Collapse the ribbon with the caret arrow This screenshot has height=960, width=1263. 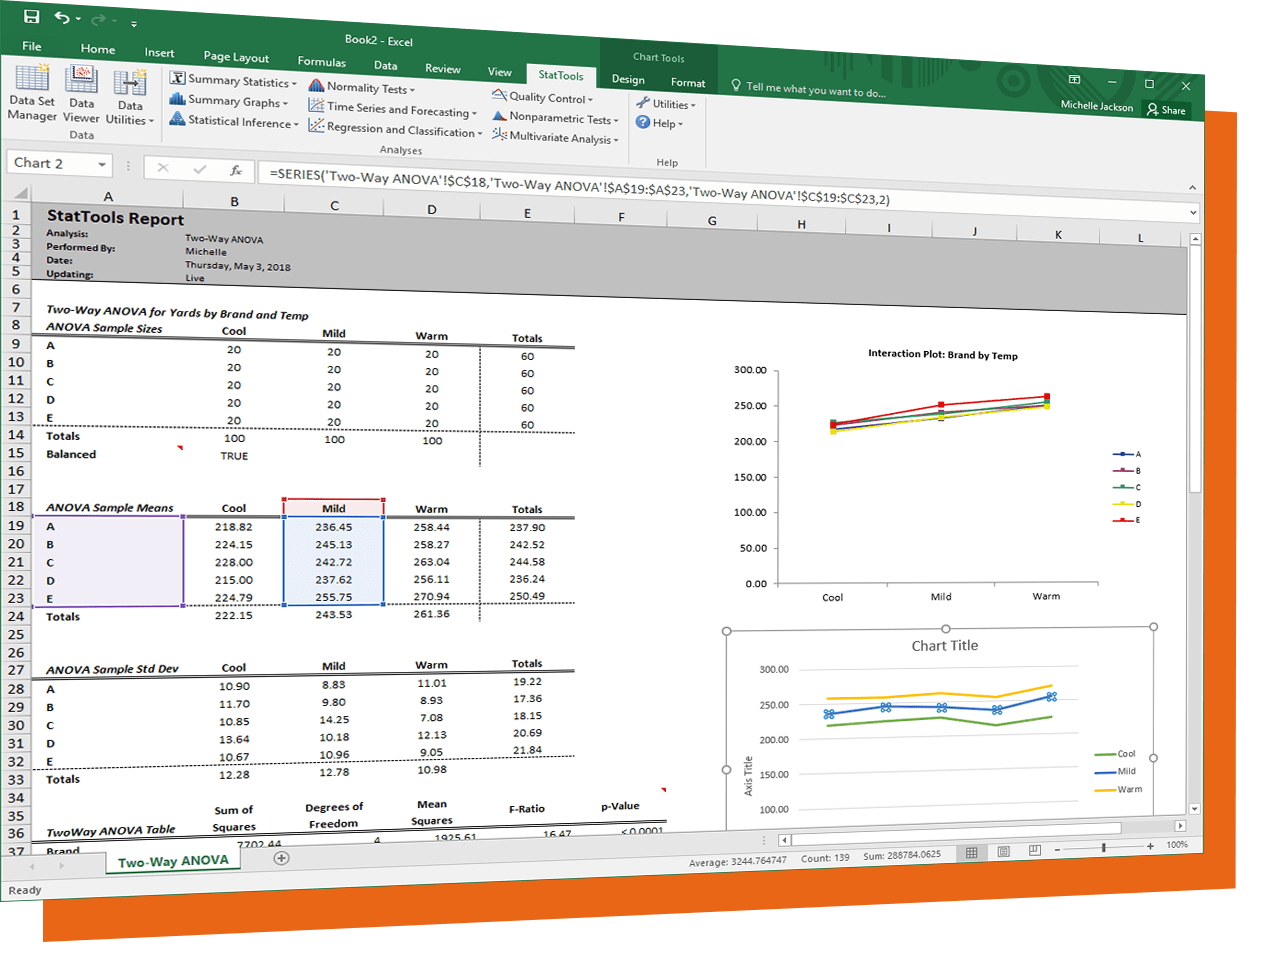click(x=1192, y=187)
